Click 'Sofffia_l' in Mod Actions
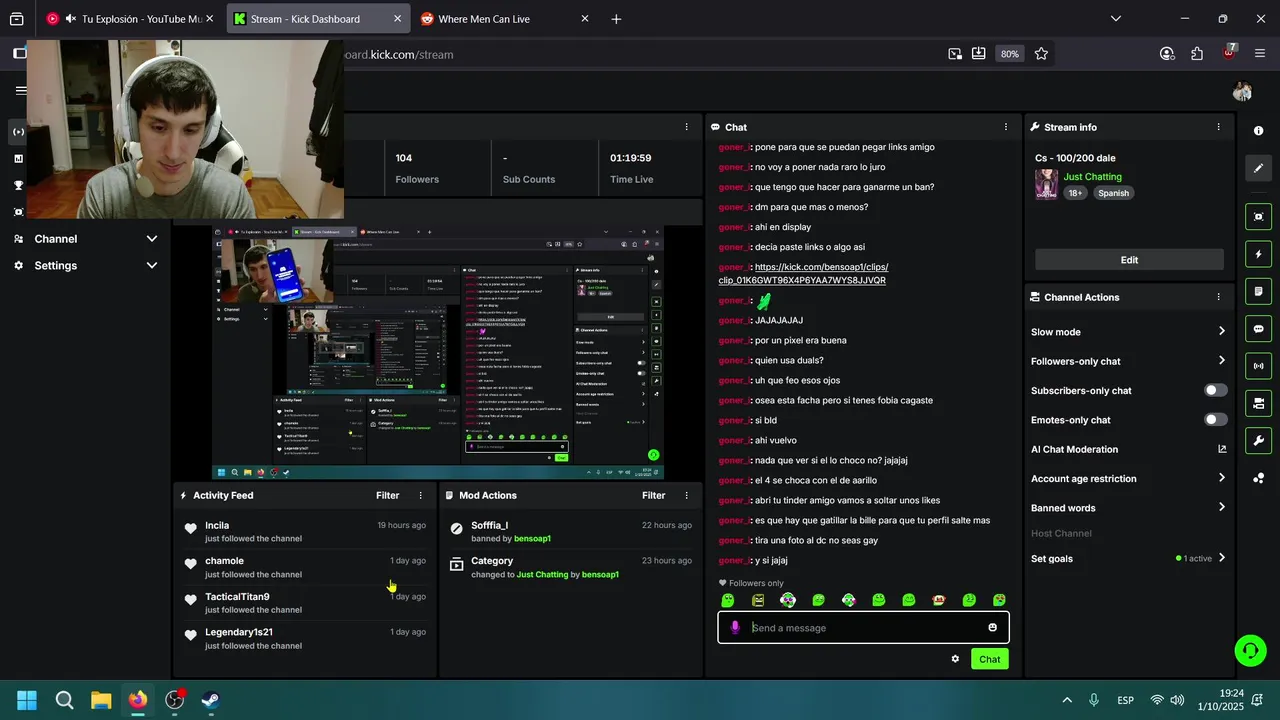This screenshot has height=720, width=1280. (x=490, y=525)
